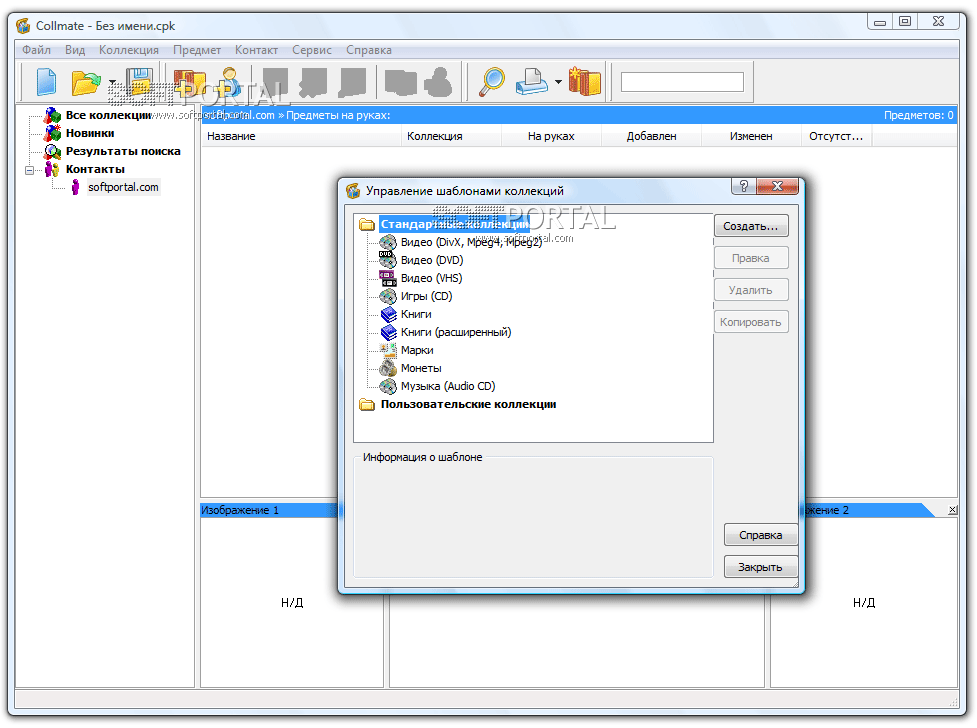Select the Книги template
Screen dimensions: 977x728
point(416,314)
